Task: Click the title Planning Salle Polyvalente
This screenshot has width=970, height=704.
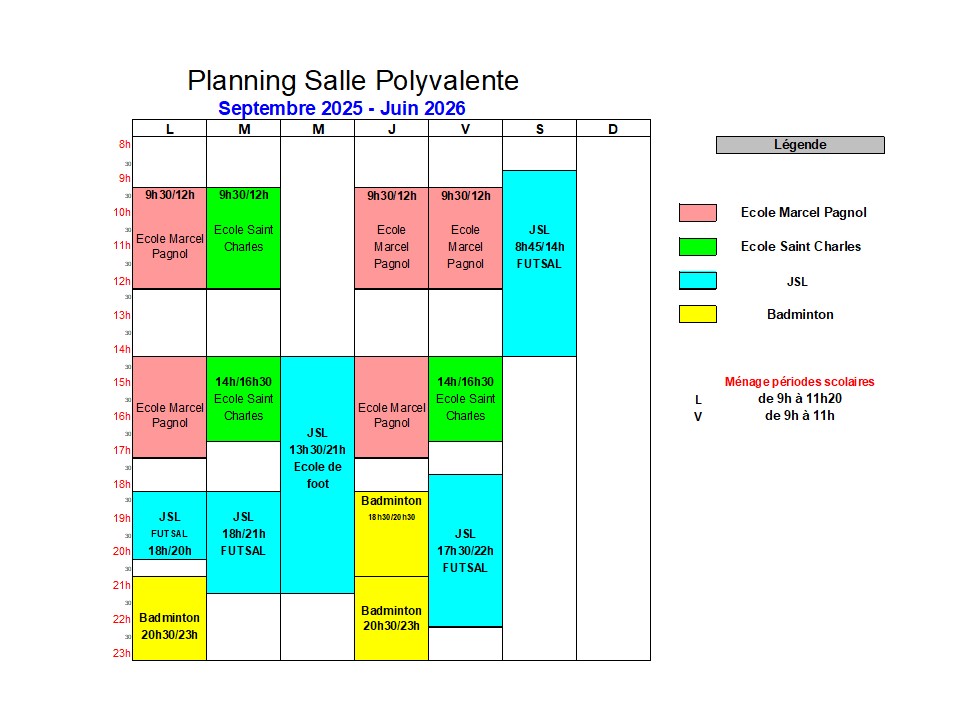Action: click(x=353, y=81)
